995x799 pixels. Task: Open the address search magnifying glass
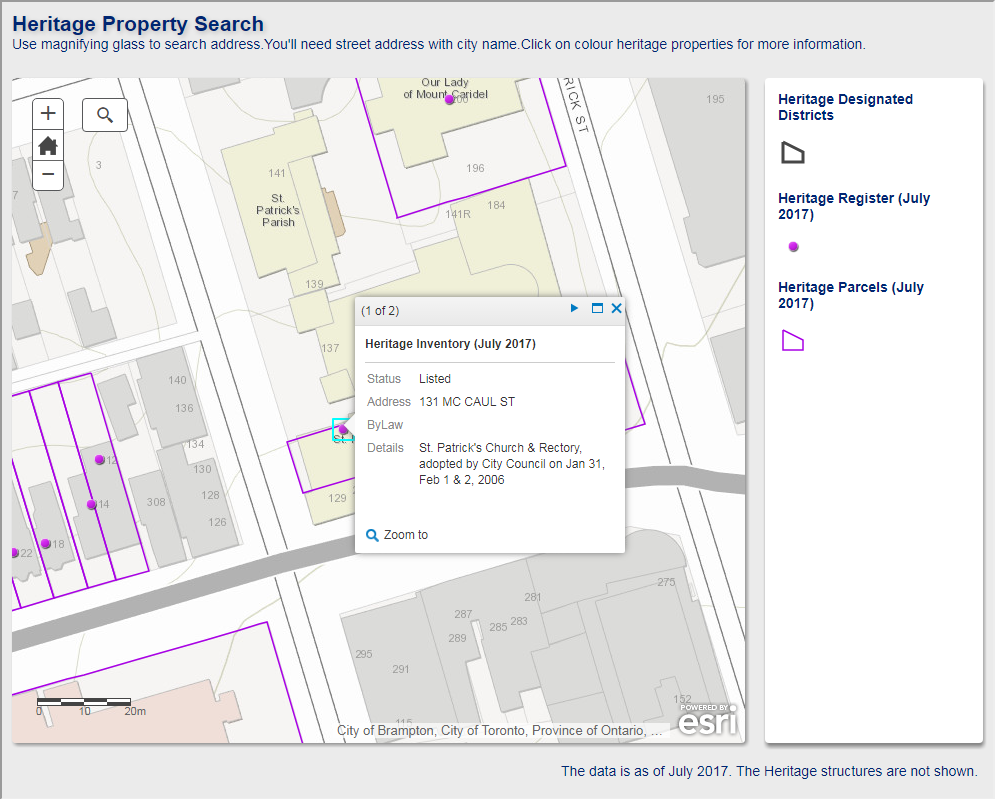(x=105, y=115)
